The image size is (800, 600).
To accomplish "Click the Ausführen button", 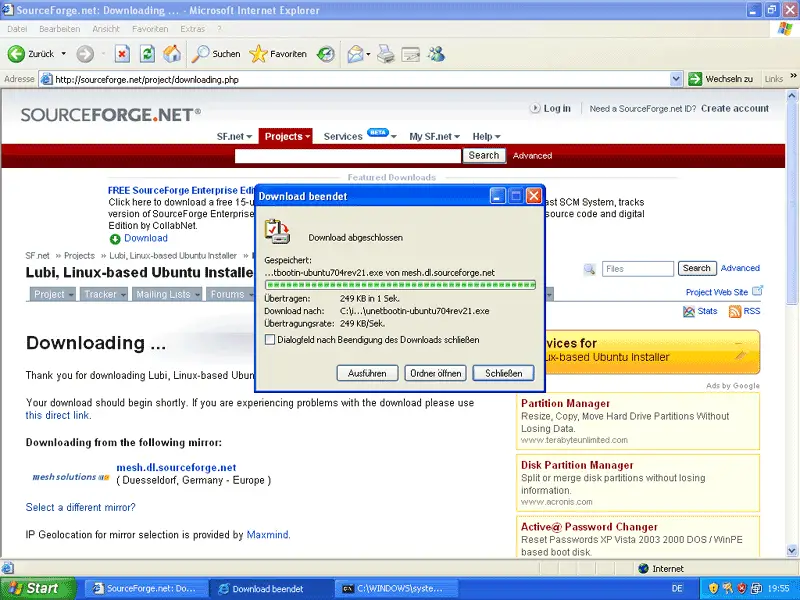I will pos(367,373).
